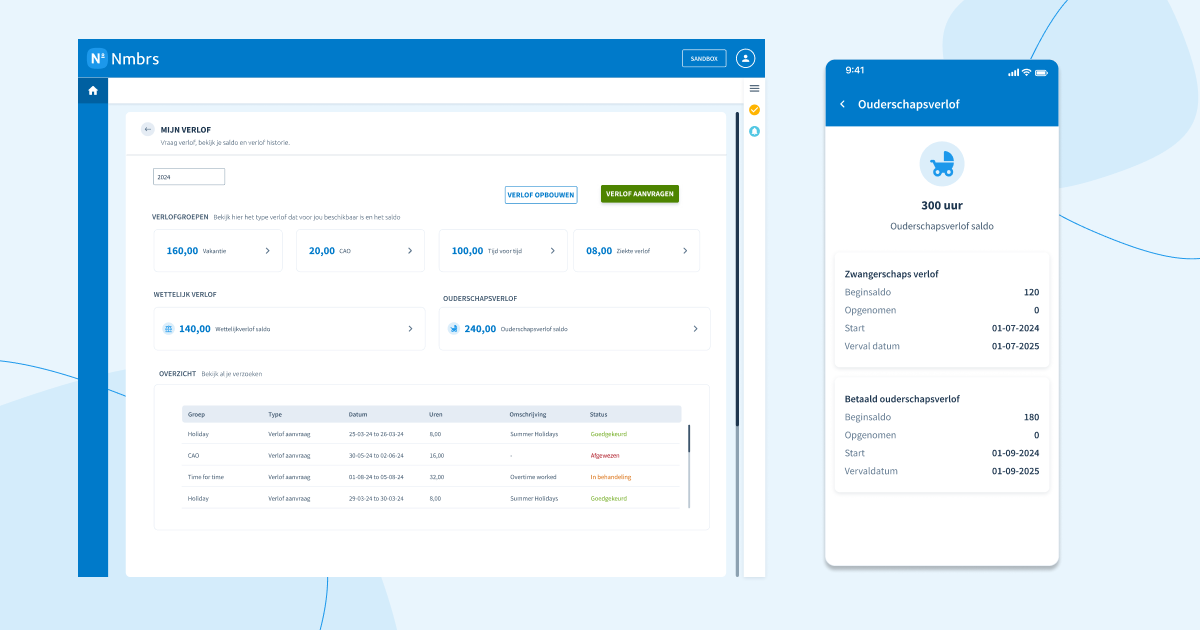Tap the Wi-Fi icon in phone status bar

pos(1026,72)
